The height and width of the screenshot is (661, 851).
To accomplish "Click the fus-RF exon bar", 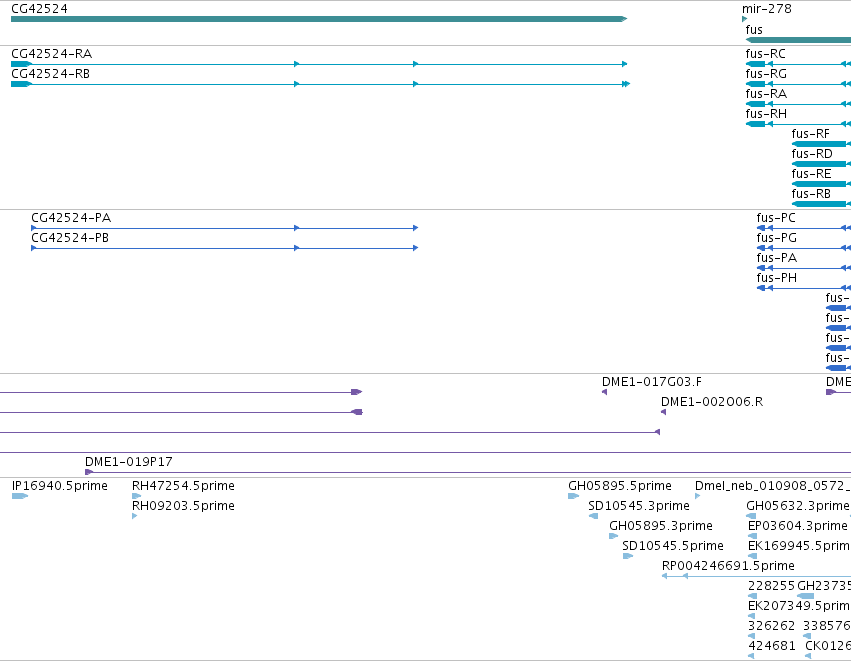I will point(819,144).
